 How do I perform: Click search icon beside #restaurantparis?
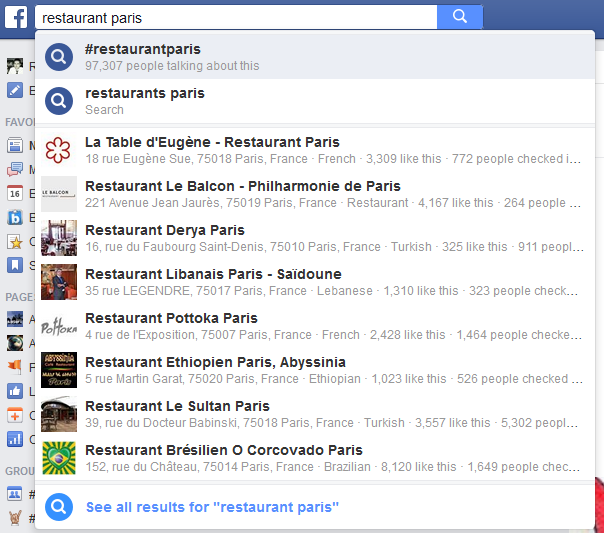59,57
